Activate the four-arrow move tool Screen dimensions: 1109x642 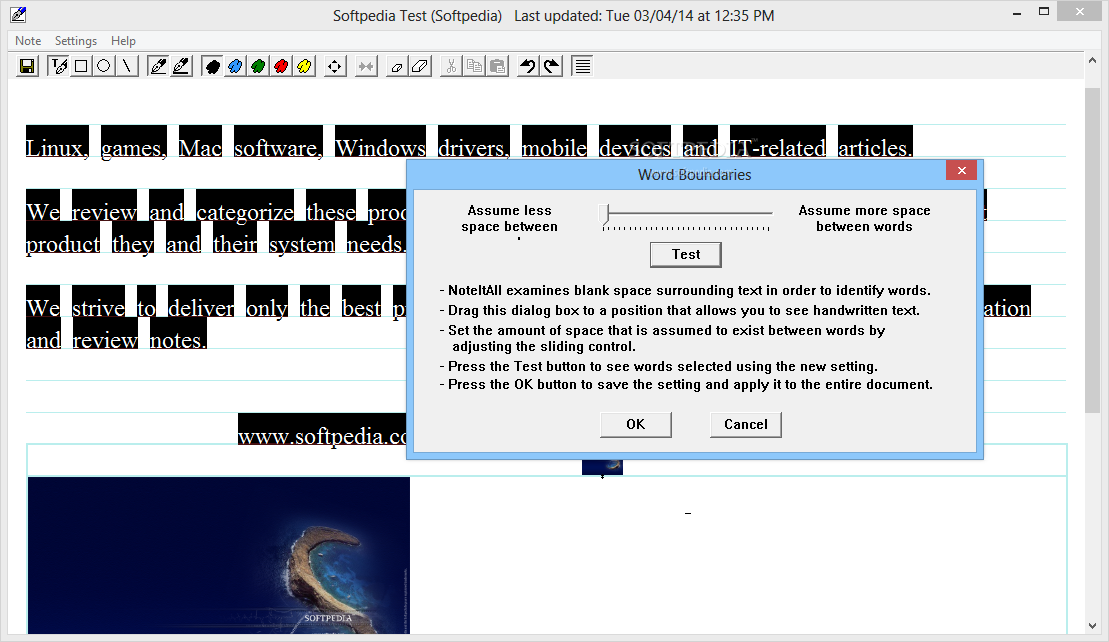pyautogui.click(x=335, y=66)
